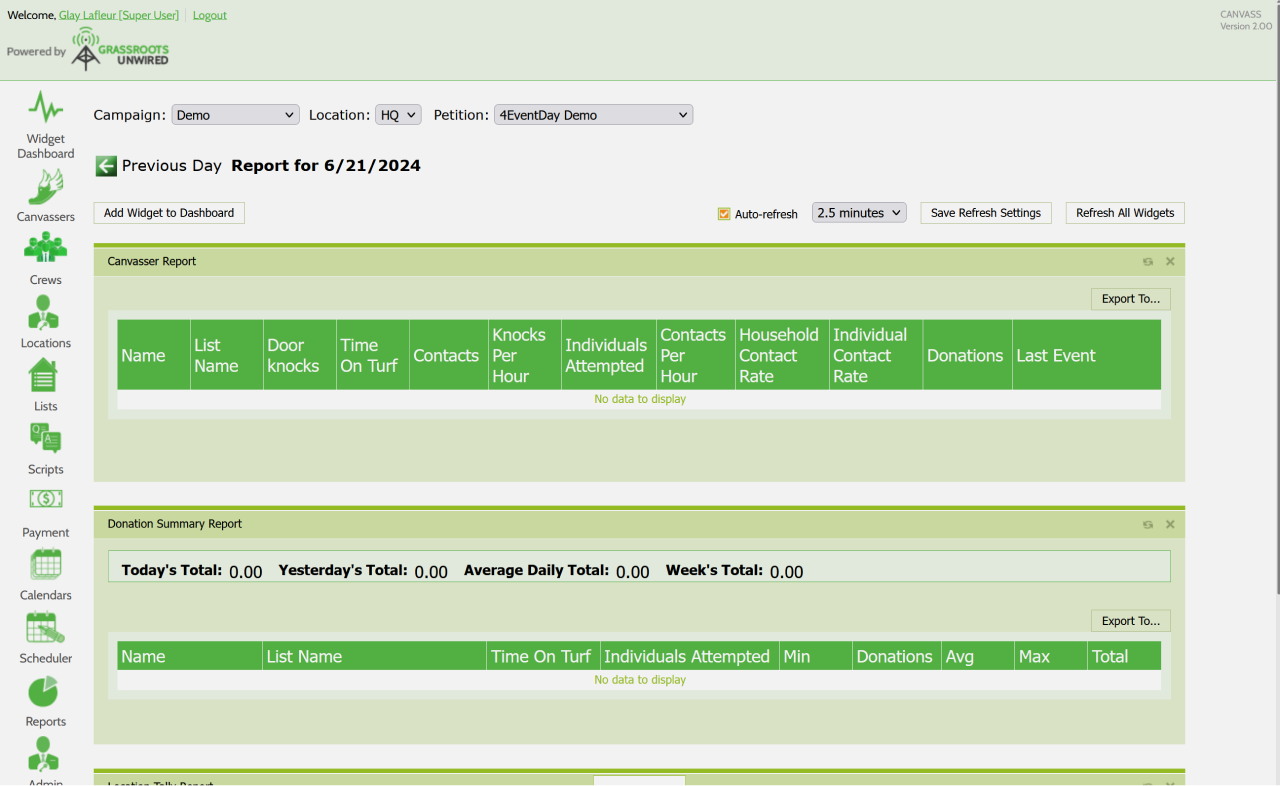Open the Petition dropdown
1280x786 pixels.
point(593,115)
